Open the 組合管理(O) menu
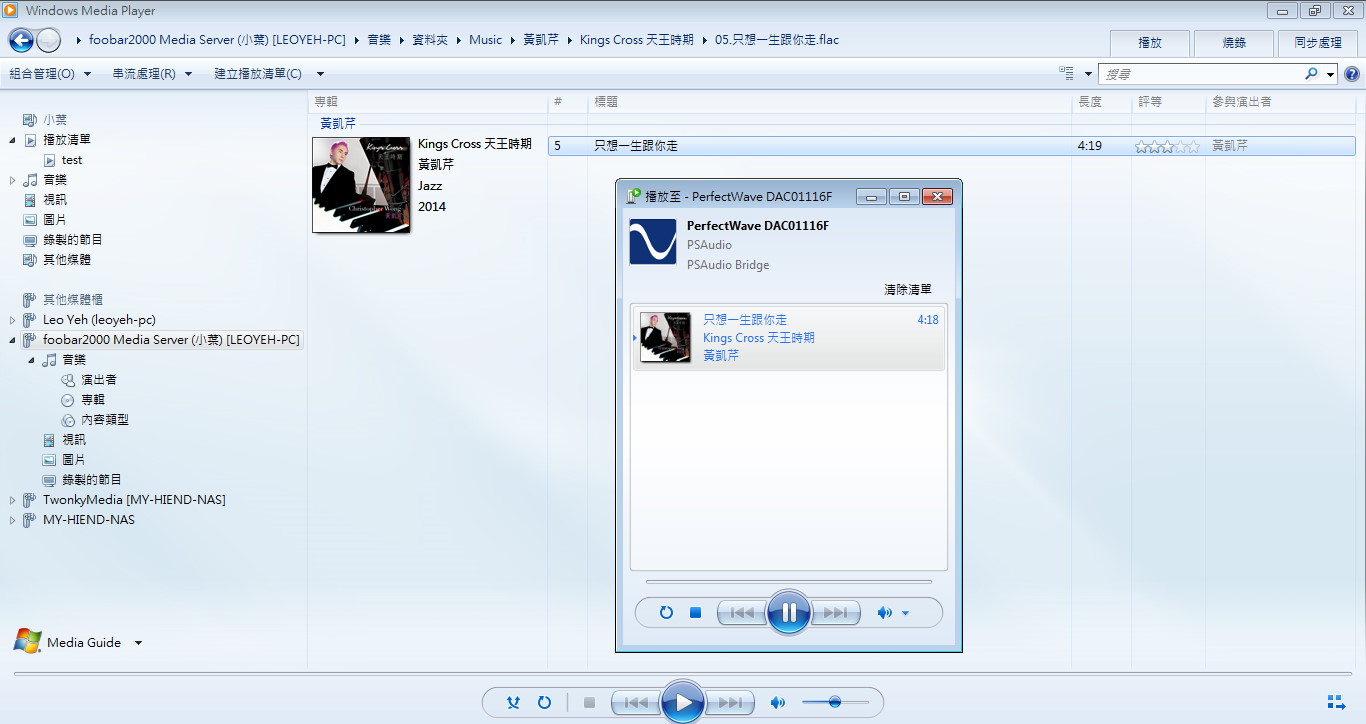The height and width of the screenshot is (724, 1366). [x=50, y=74]
